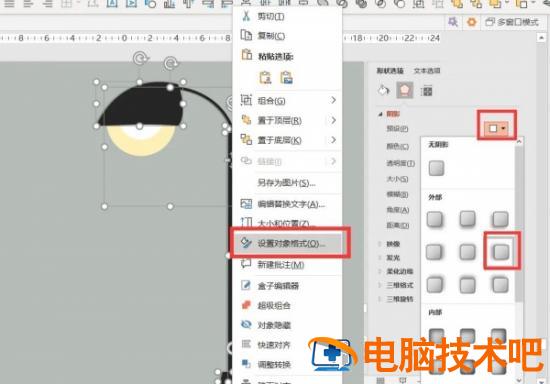Click the slide editor scroll-up arrow
This screenshot has height=384, width=550.
point(541,37)
